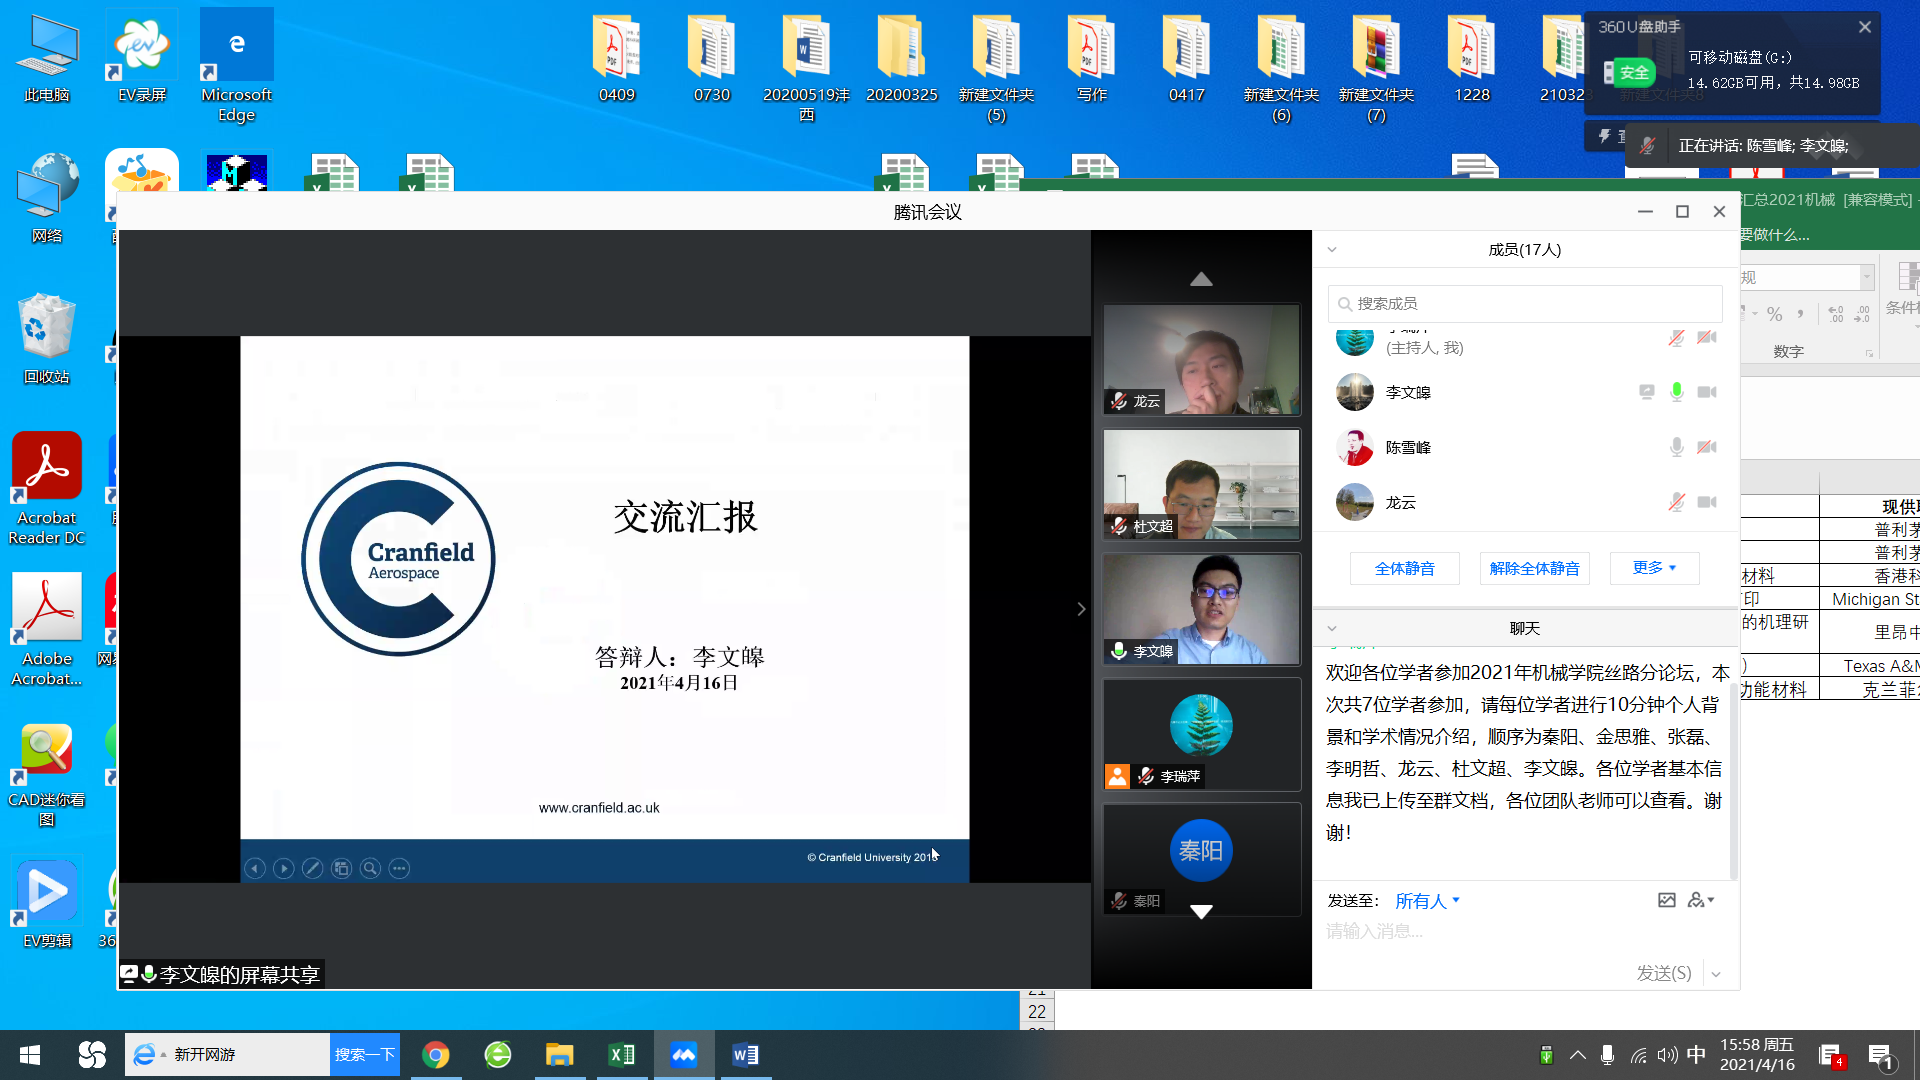Click 李文暤's screen share status icon

[1646, 392]
